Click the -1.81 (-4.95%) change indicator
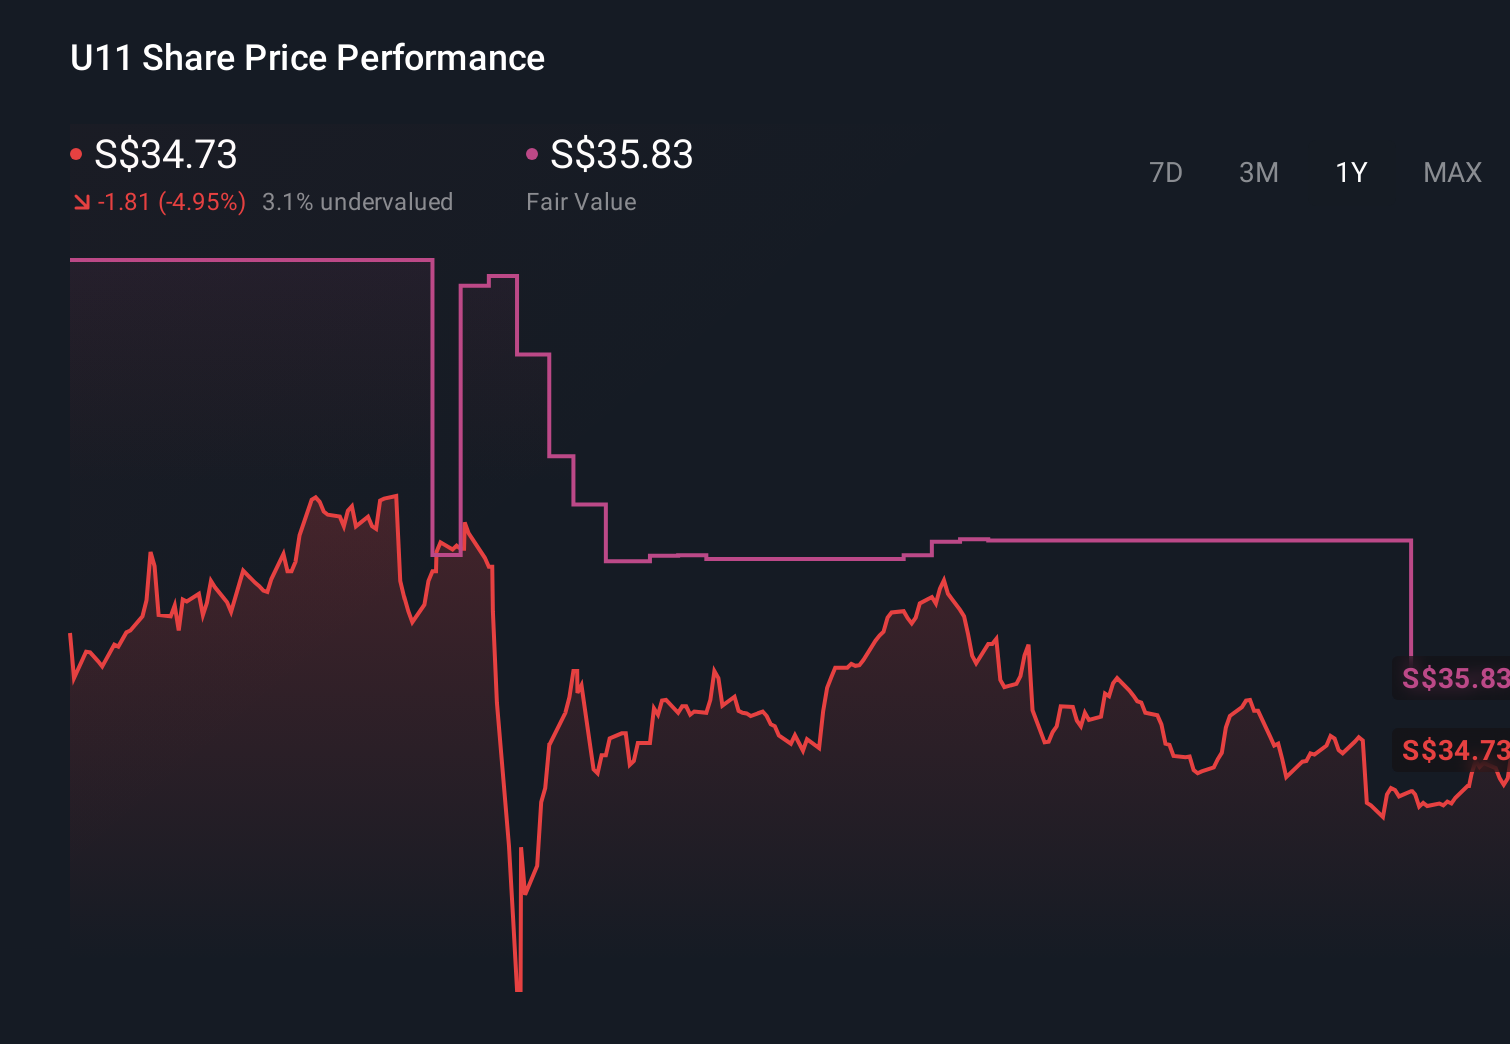The image size is (1510, 1044). pyautogui.click(x=171, y=202)
